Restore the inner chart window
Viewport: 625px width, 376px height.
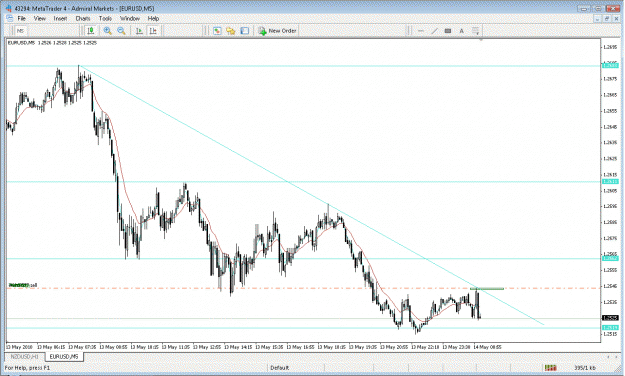coord(607,19)
